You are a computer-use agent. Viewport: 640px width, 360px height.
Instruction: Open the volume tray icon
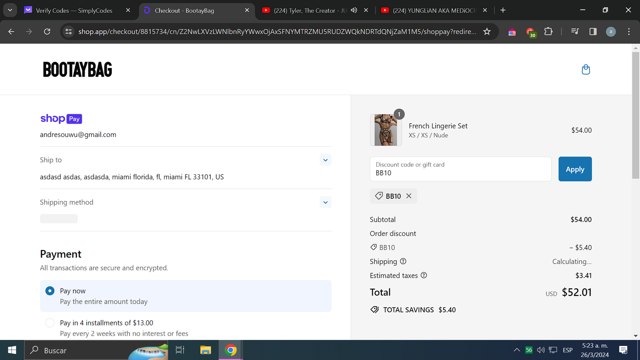tap(541, 350)
